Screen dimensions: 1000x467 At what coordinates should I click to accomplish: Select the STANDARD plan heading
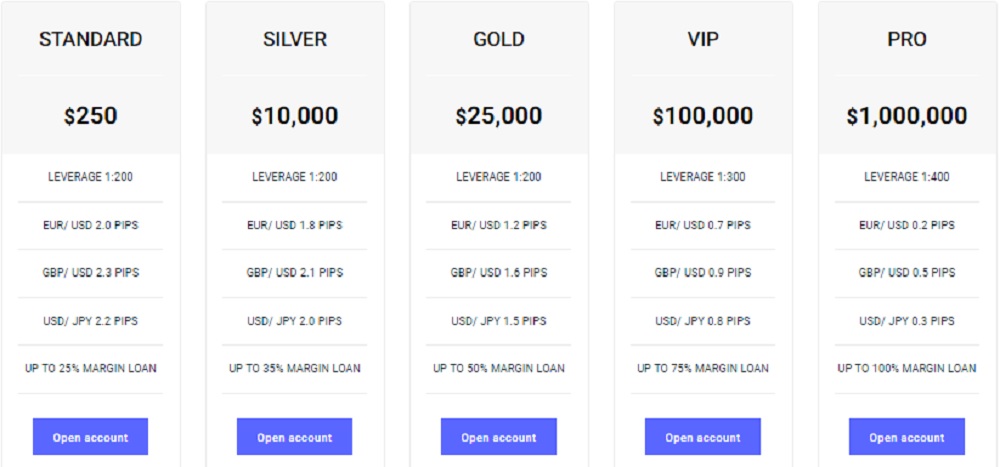[x=91, y=40]
